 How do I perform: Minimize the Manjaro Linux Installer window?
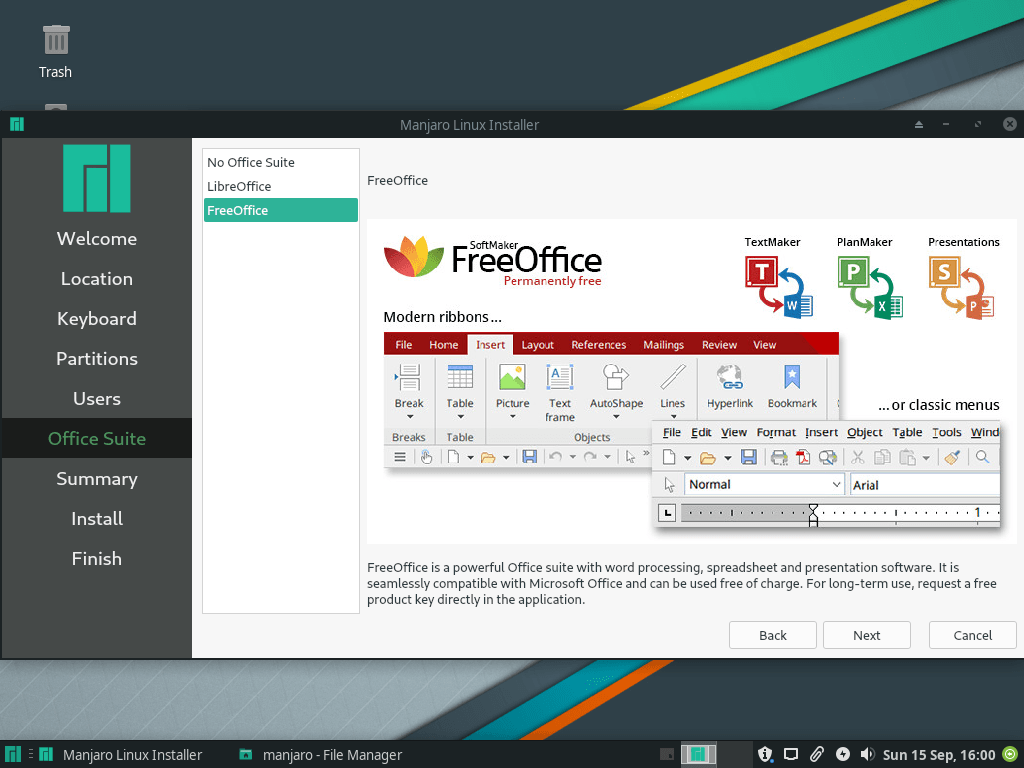(x=946, y=124)
